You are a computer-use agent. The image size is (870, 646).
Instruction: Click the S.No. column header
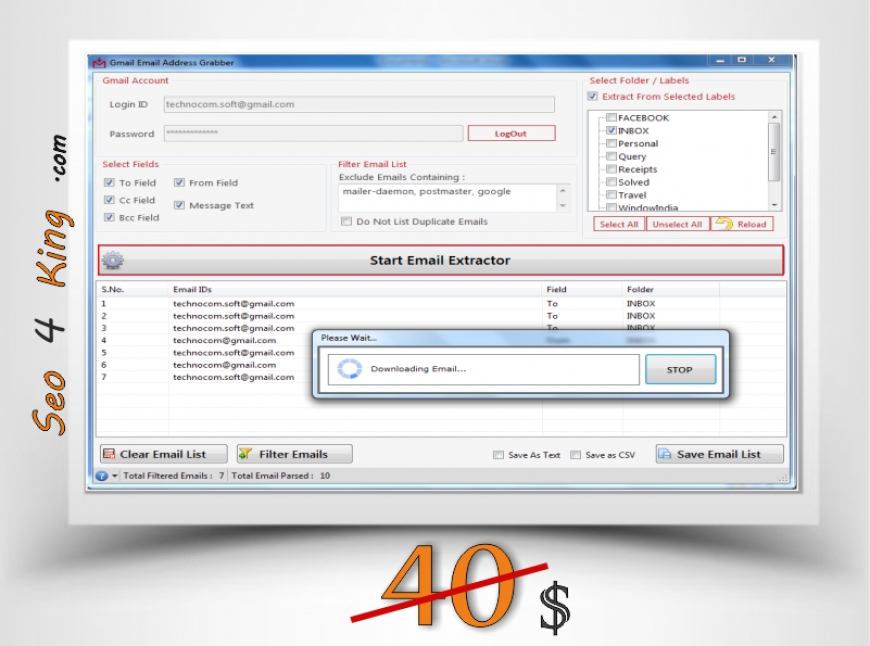click(133, 289)
